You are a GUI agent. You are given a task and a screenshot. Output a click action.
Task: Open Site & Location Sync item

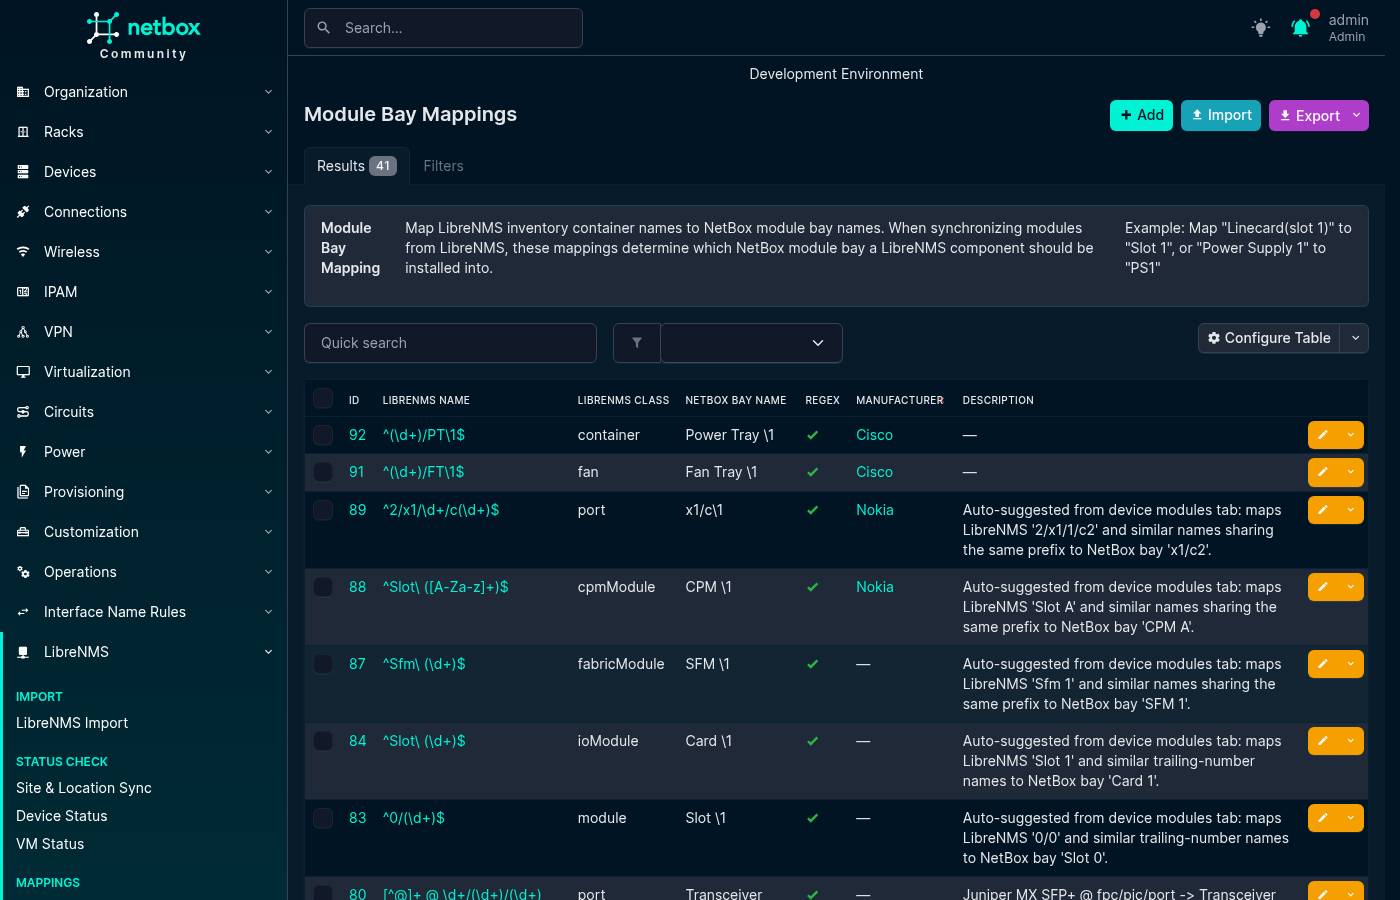(84, 788)
